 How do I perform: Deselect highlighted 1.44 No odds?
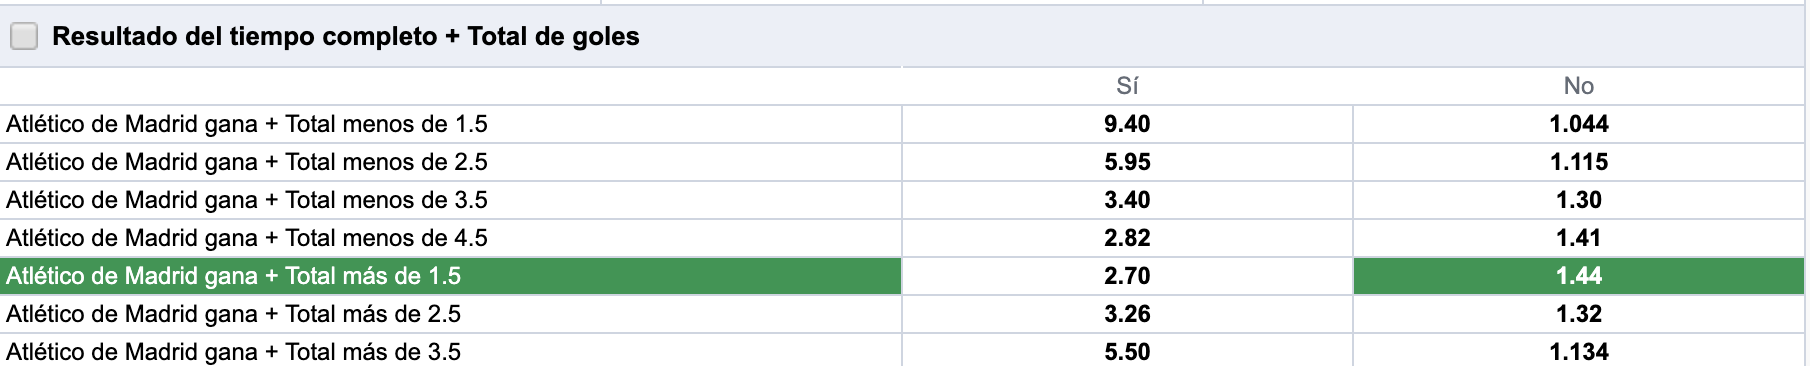click(x=1579, y=276)
